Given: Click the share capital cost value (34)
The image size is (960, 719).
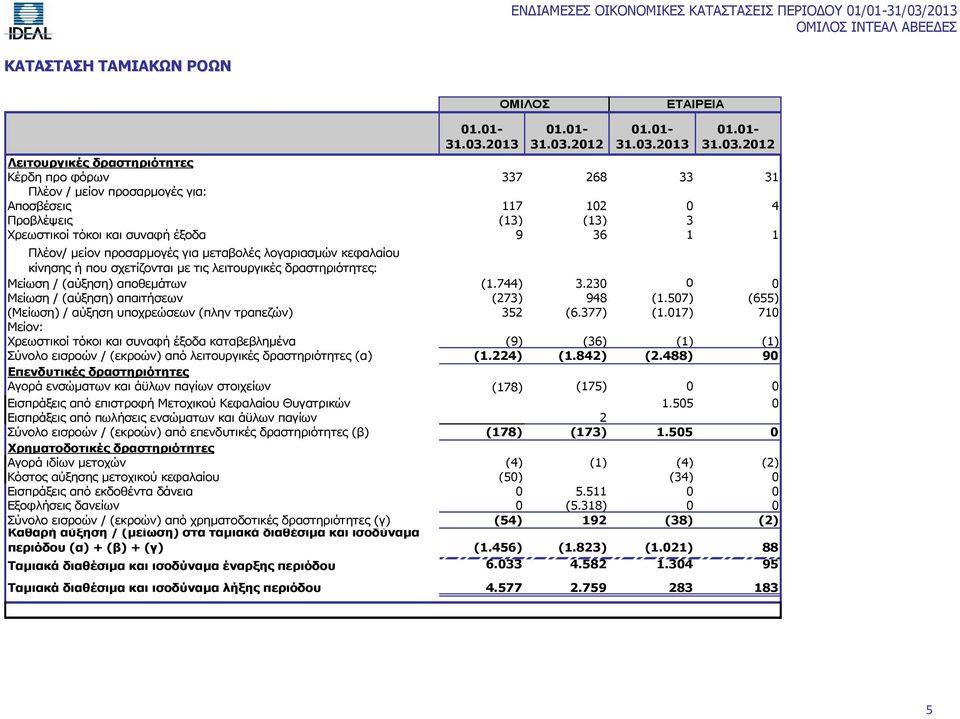Looking at the screenshot, I should click(x=681, y=477).
